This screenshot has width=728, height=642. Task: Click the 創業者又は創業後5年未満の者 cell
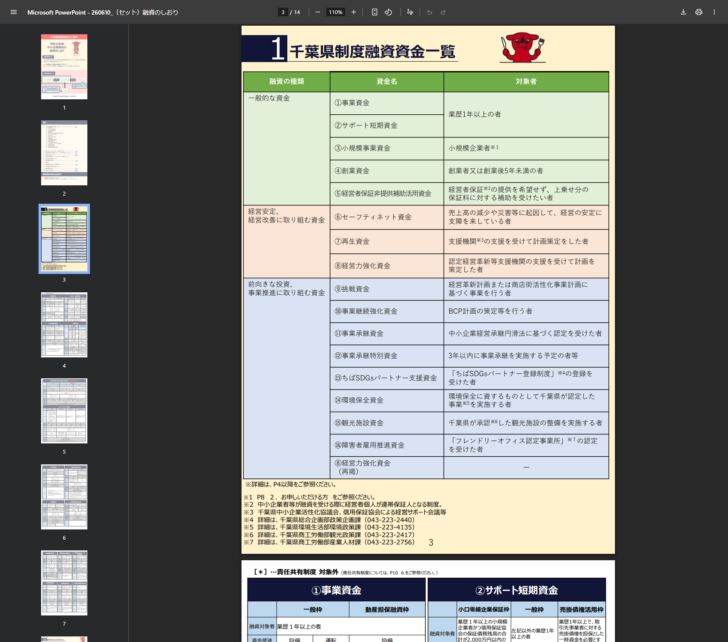click(526, 171)
